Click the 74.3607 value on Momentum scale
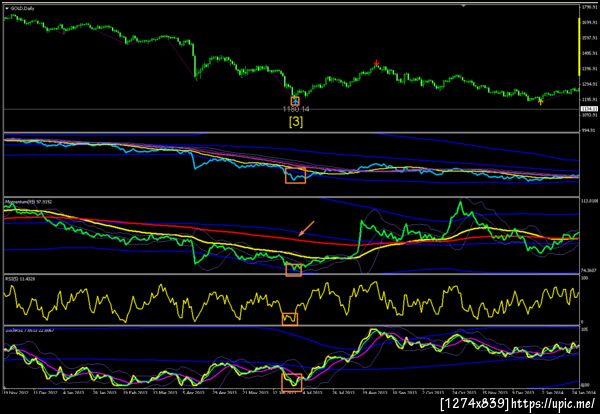This screenshot has height=414, width=600. click(589, 270)
